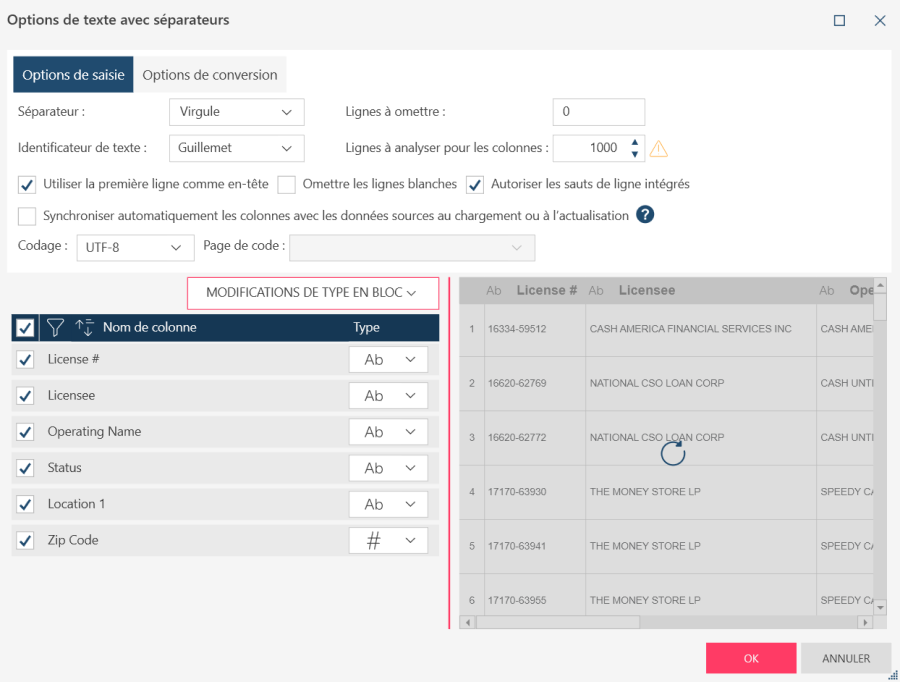Expand the Zip Code type dropdown
This screenshot has width=900, height=682.
click(388, 540)
